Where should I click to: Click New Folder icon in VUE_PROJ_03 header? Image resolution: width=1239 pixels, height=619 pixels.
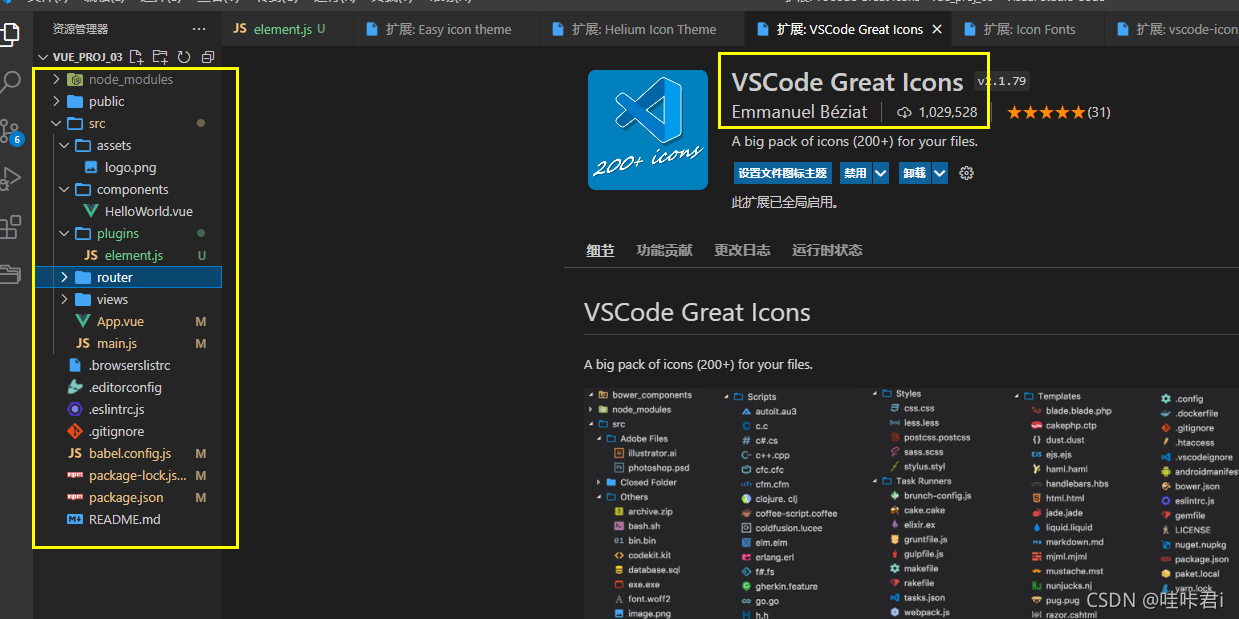[x=161, y=57]
